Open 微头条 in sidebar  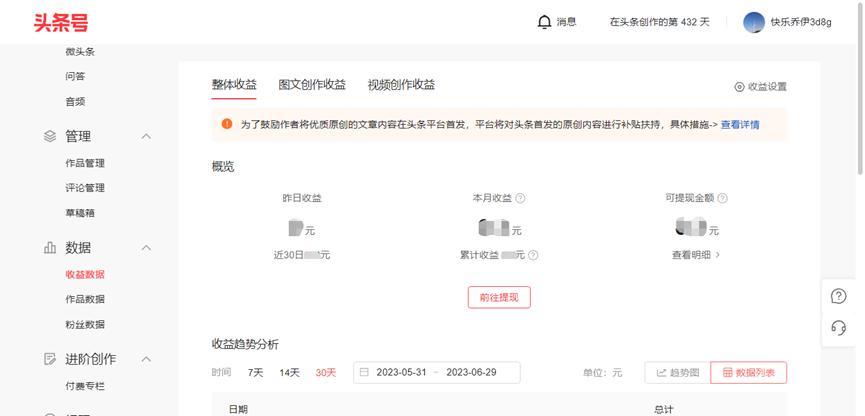coord(80,51)
